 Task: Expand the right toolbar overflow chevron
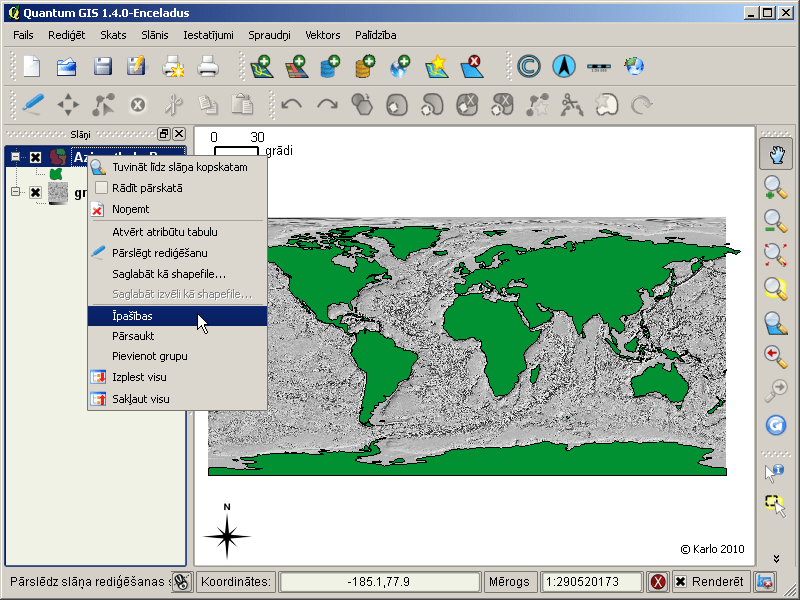(776, 559)
